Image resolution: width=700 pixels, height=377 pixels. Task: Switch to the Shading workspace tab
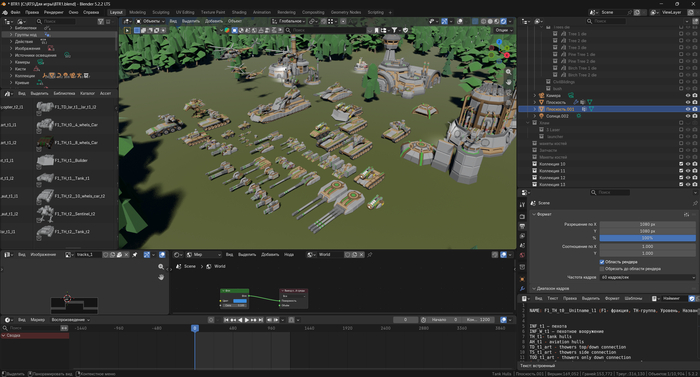(x=239, y=12)
